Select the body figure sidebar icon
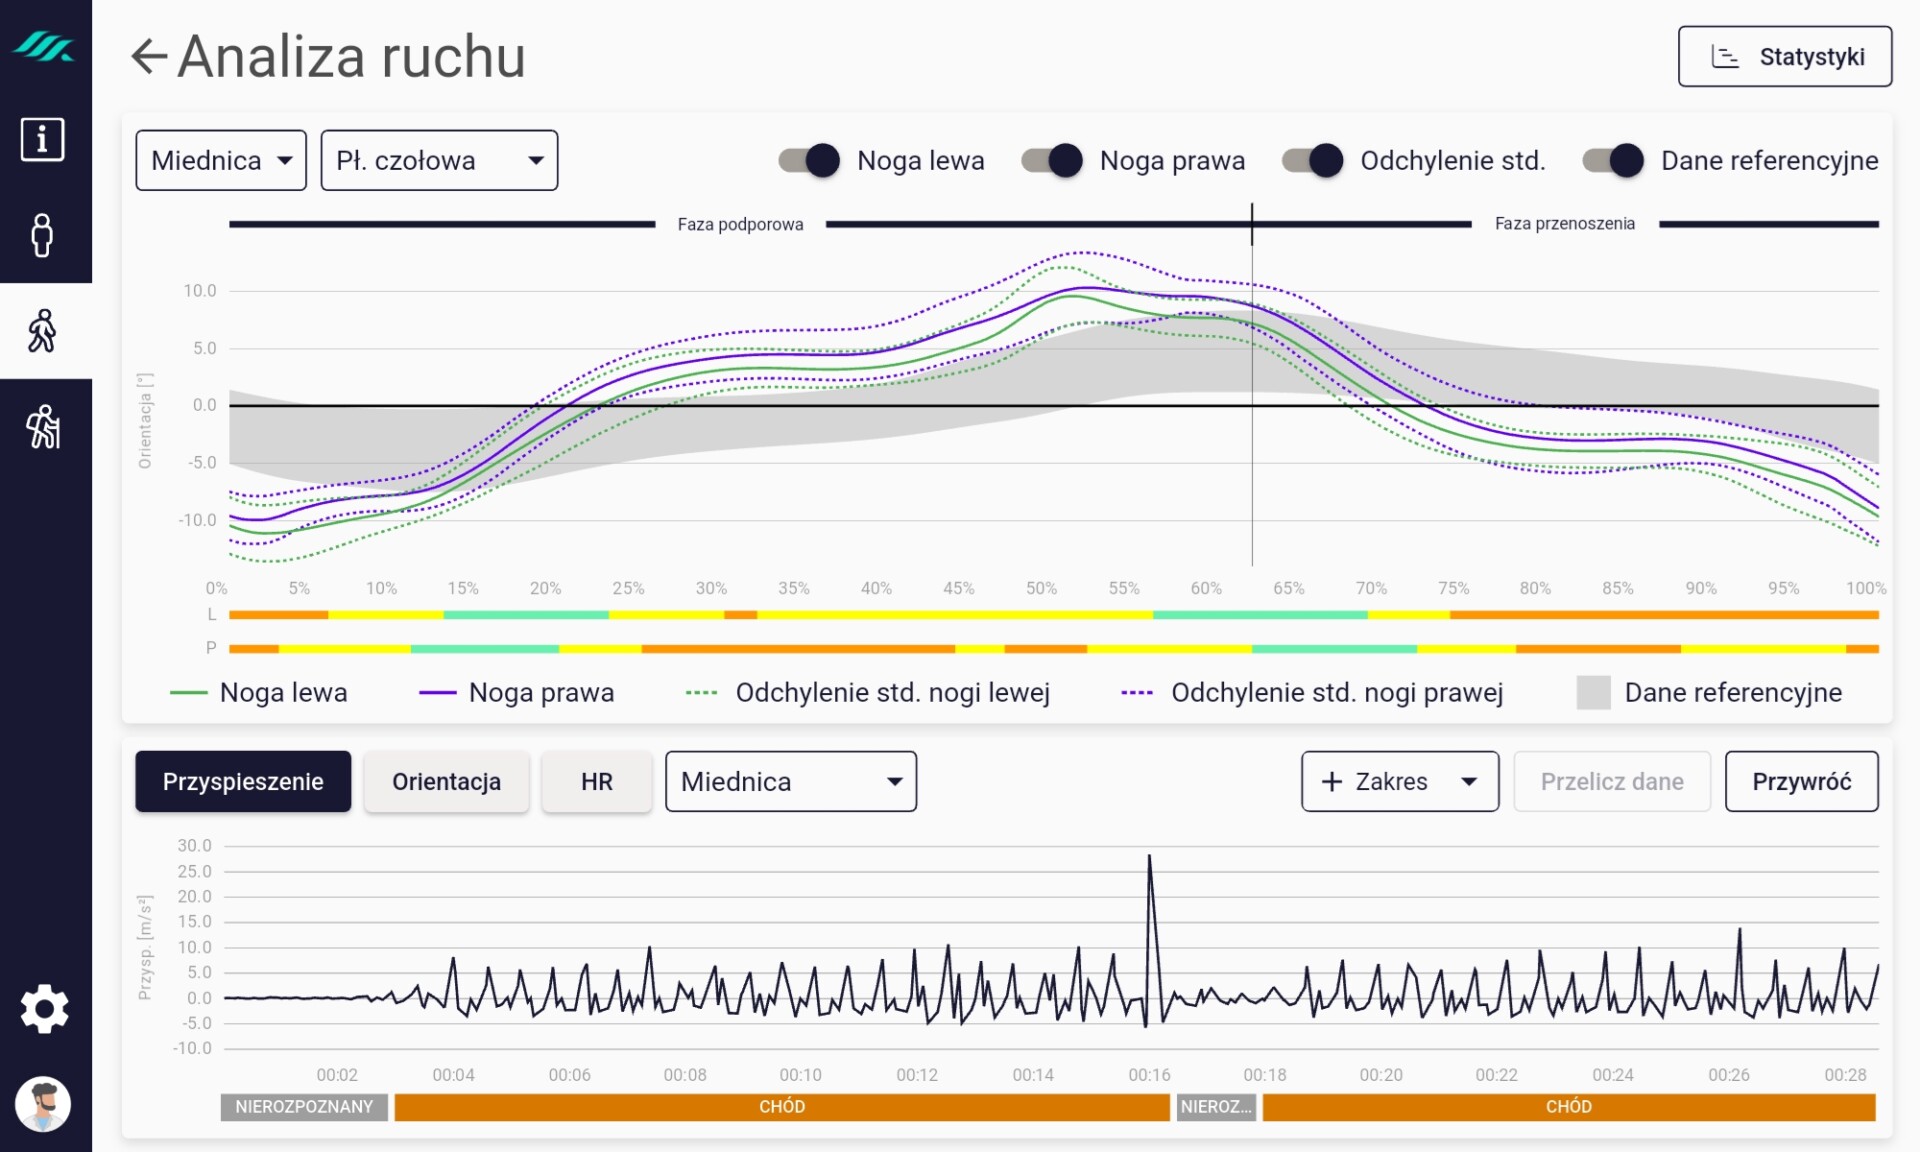This screenshot has height=1152, width=1920. click(42, 236)
